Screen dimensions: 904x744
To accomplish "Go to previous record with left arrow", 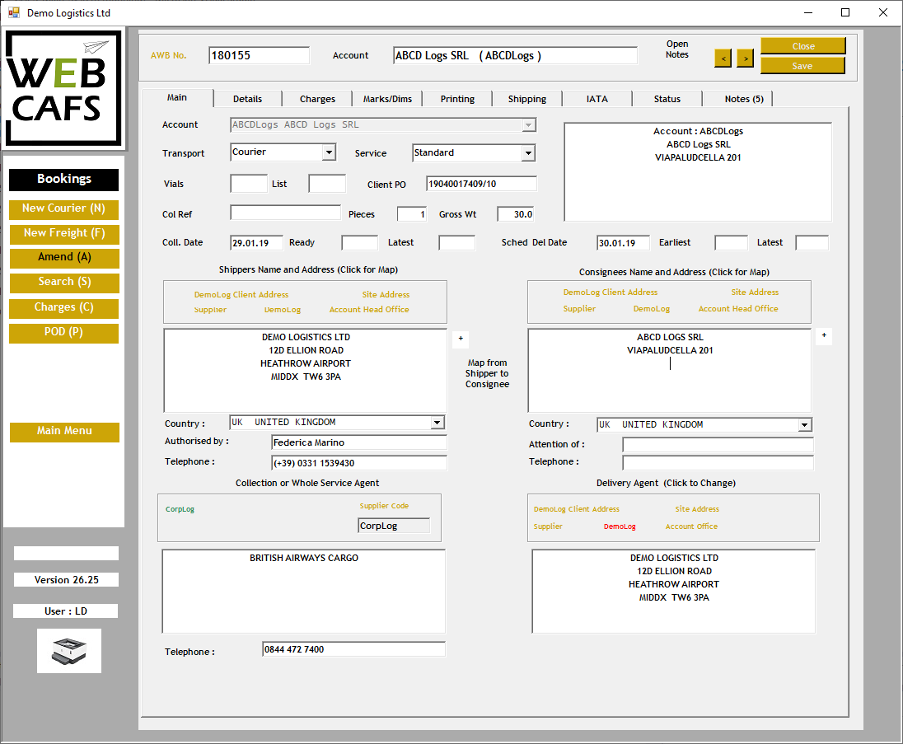I will (723, 59).
